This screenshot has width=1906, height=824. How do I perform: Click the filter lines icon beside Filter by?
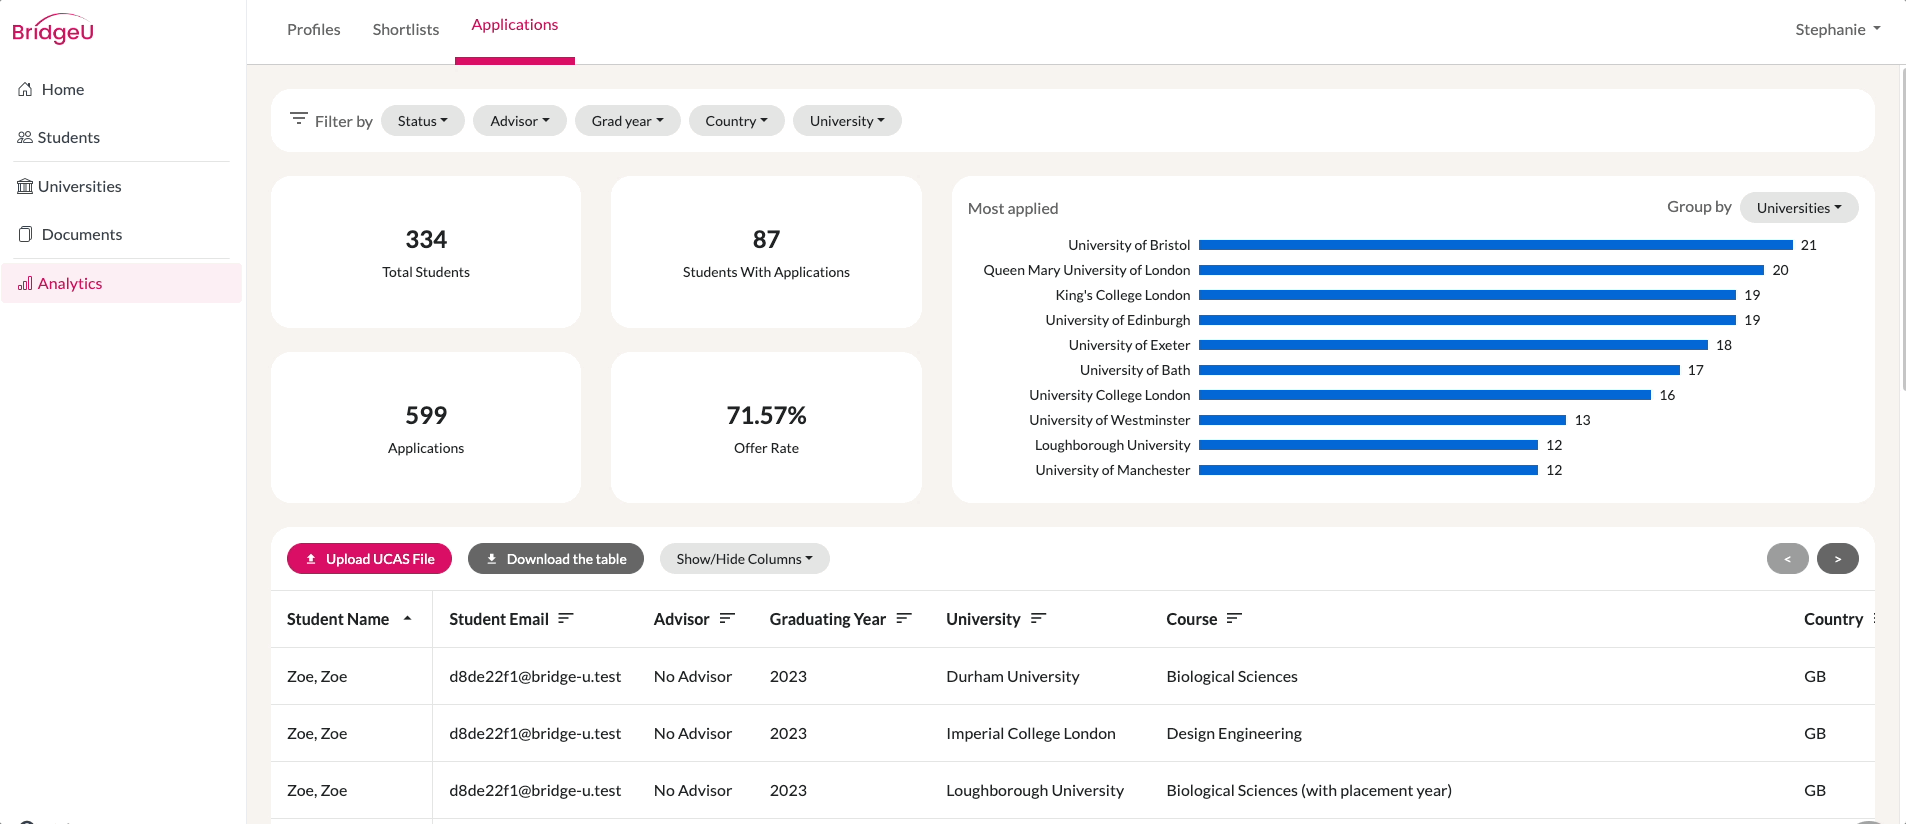point(298,119)
